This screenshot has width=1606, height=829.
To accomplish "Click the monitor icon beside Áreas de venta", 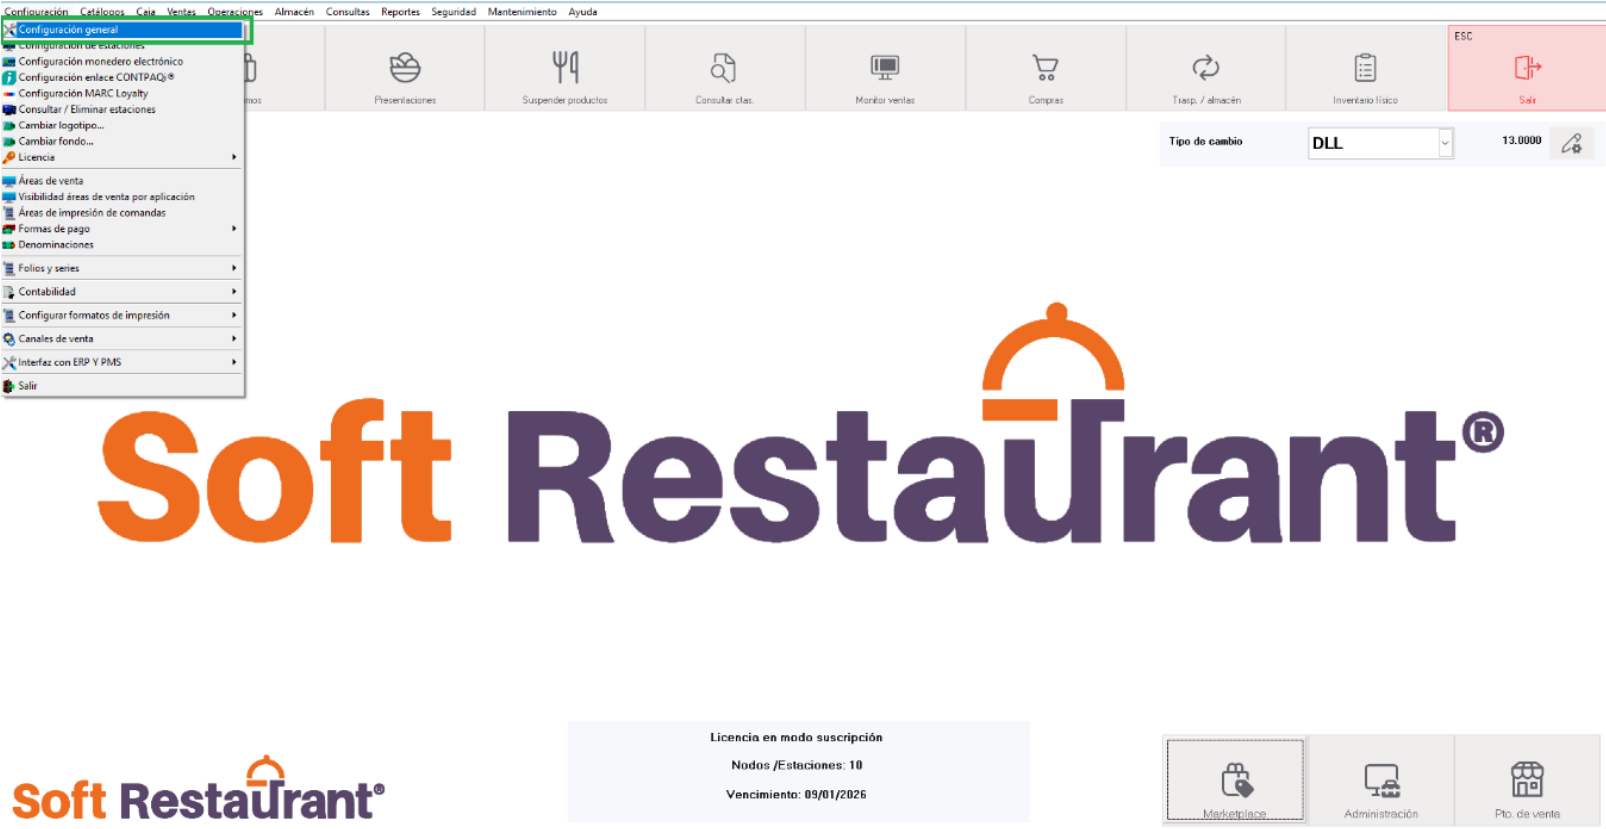I will tap(9, 181).
